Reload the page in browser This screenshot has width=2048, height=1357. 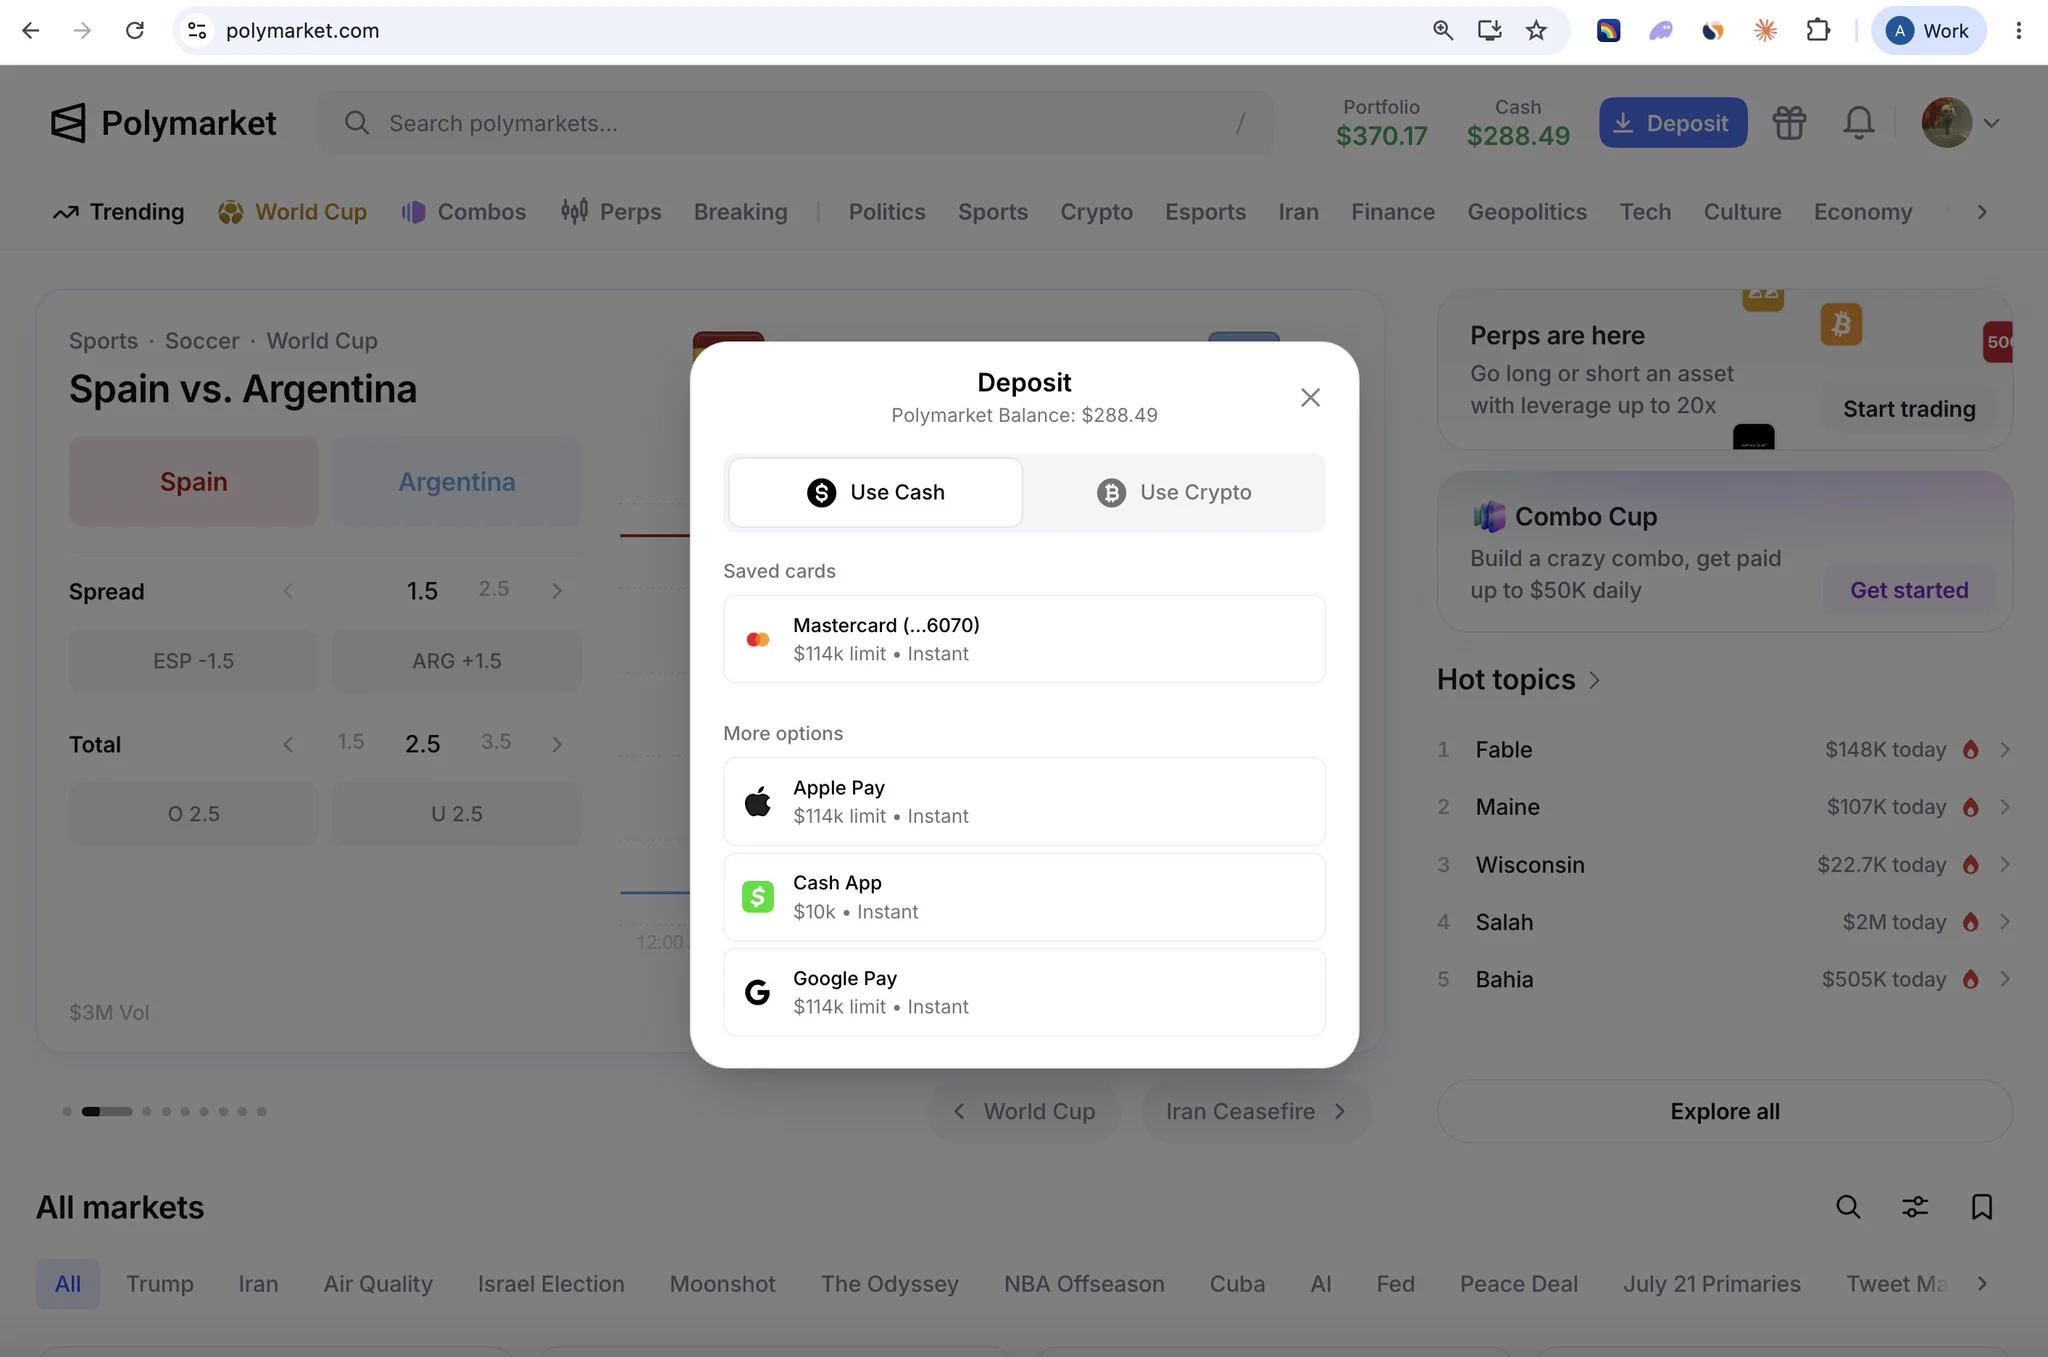[x=135, y=31]
